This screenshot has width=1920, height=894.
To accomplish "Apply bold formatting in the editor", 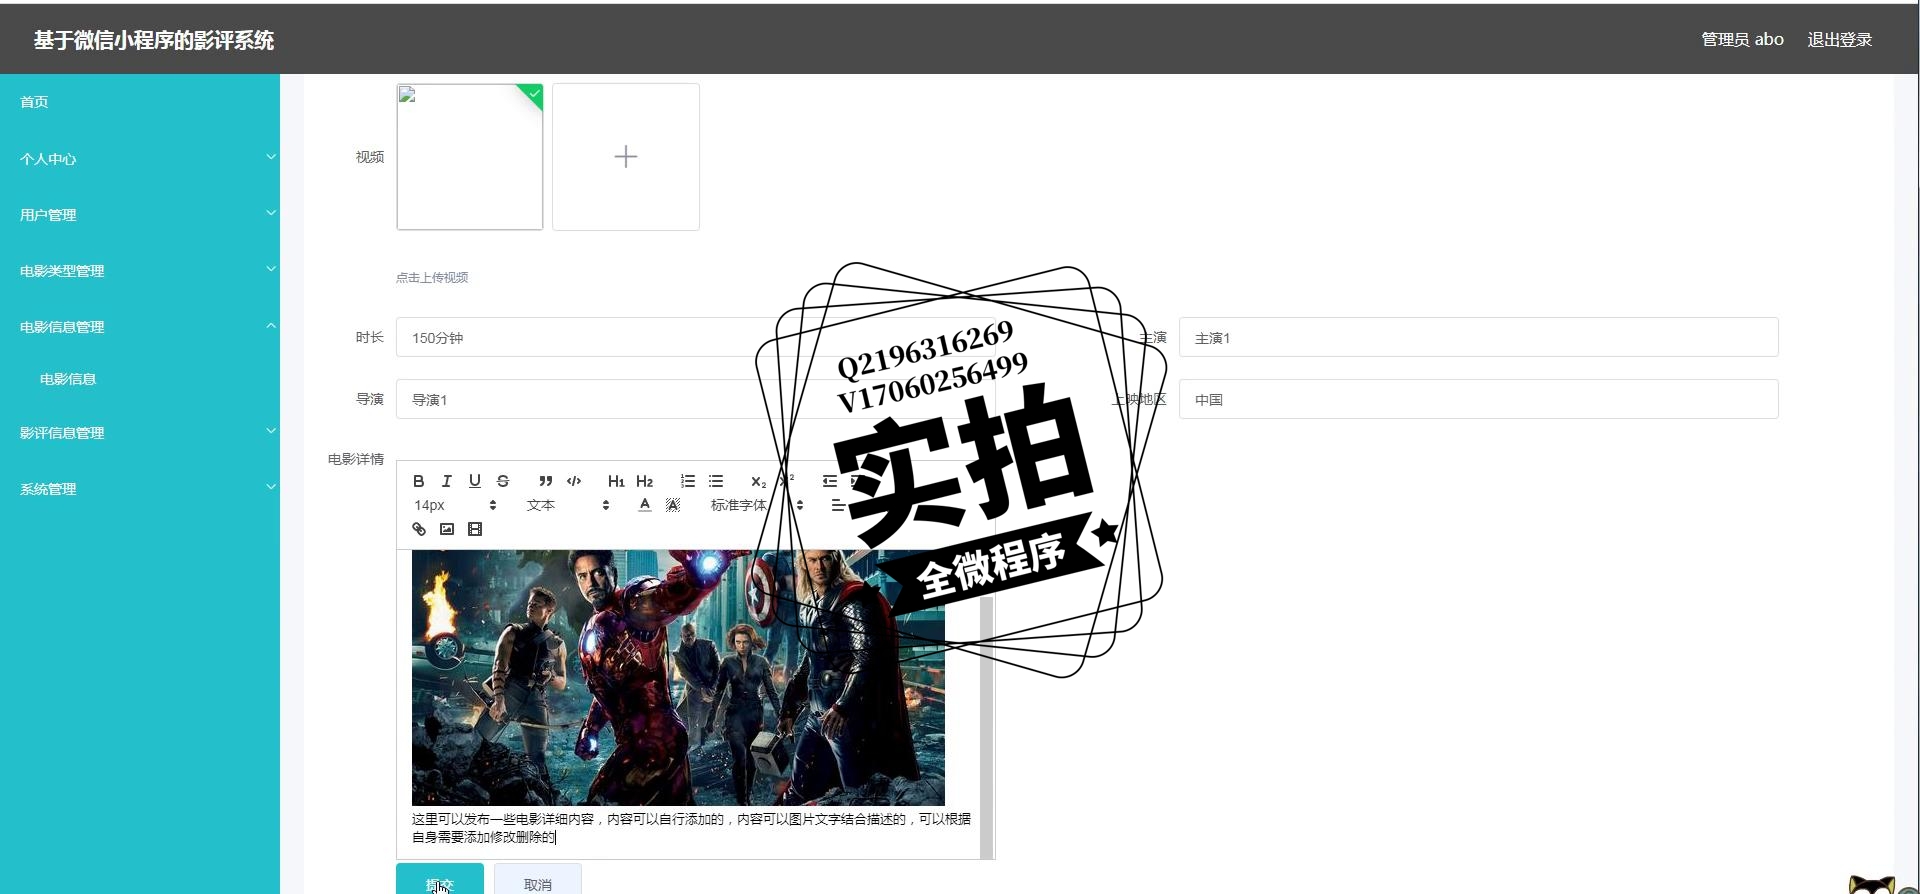I will [x=419, y=481].
